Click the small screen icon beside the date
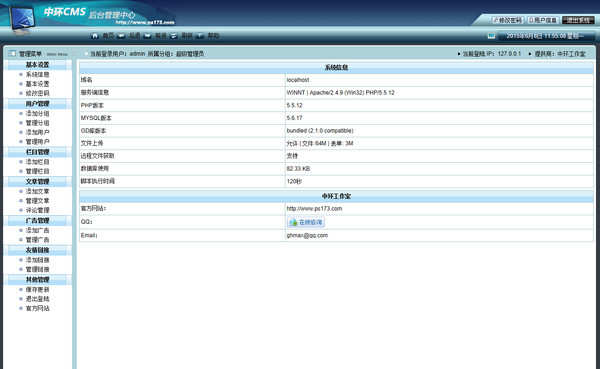Viewport: 600px width, 369px height. (491, 36)
